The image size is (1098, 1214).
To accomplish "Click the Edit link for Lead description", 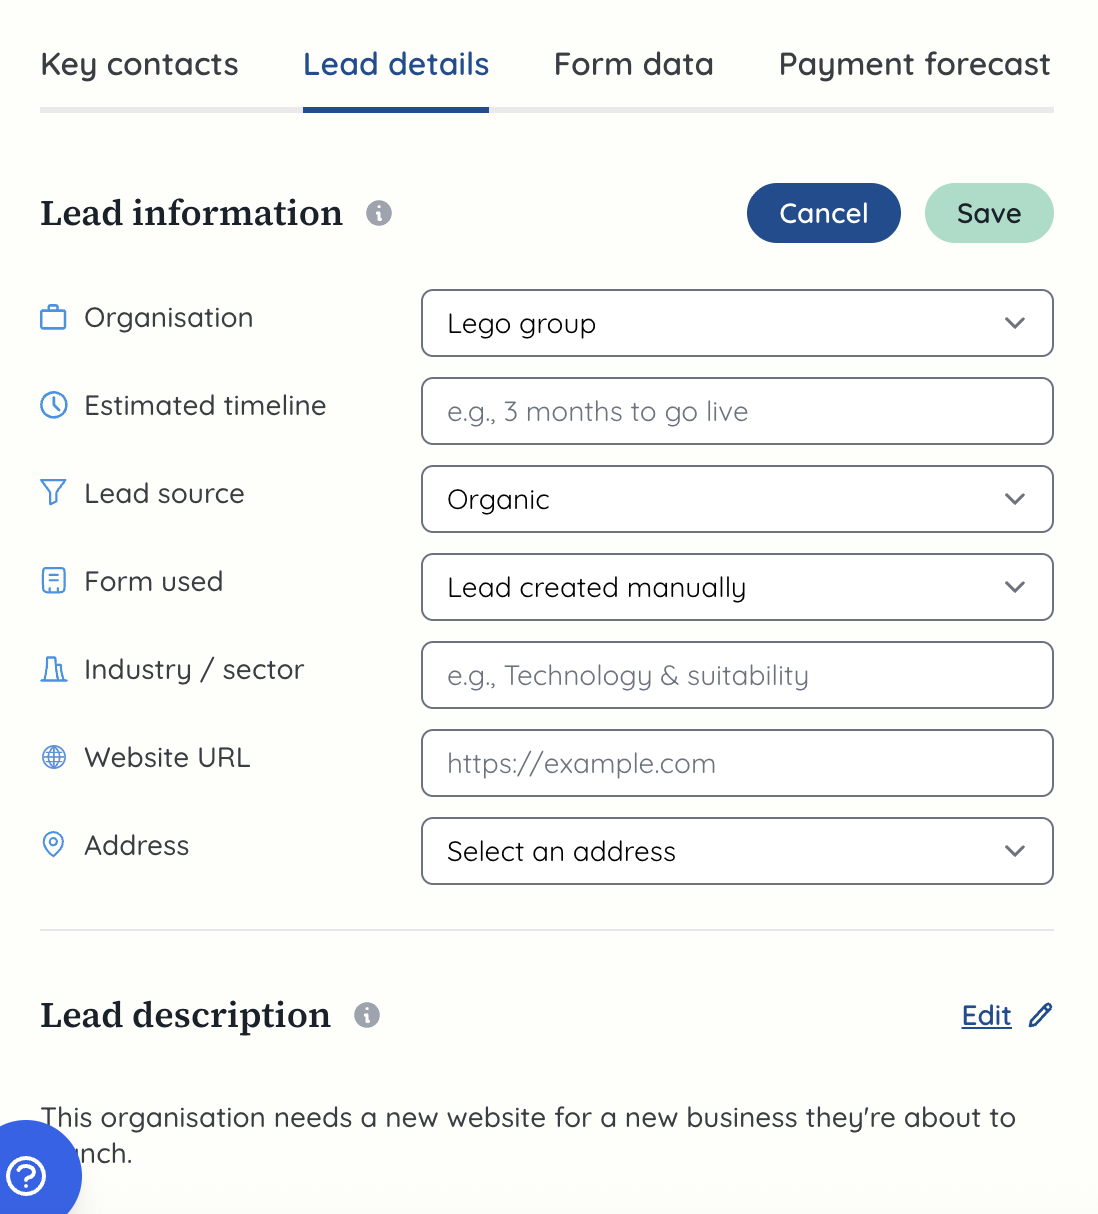I will point(986,1015).
